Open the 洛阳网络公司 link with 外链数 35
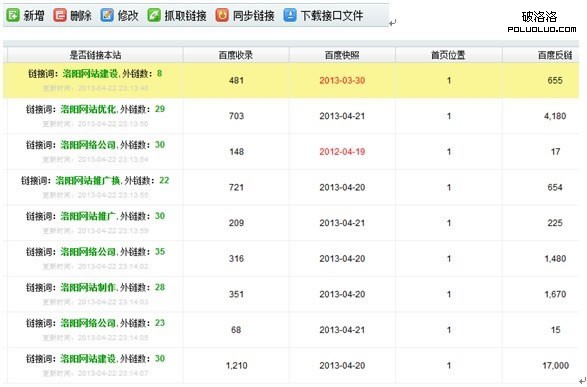587x387 pixels. click(88, 252)
